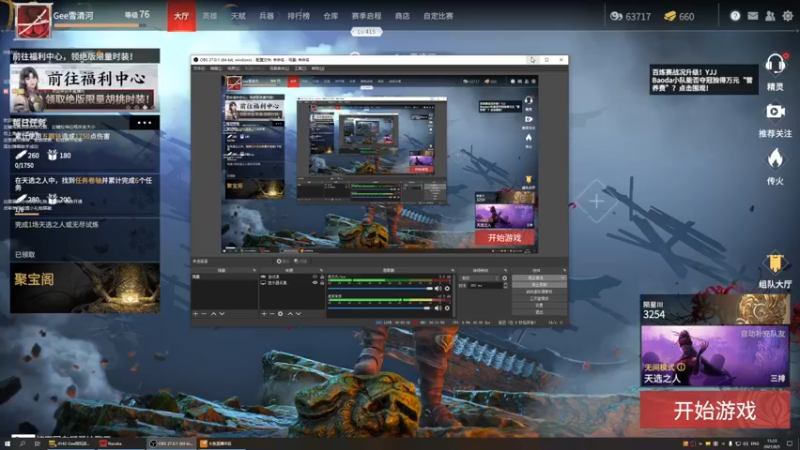Viewport: 800px width, 450px height.
Task: Open Windows taskbar search
Action: pyautogui.click(x=22, y=443)
